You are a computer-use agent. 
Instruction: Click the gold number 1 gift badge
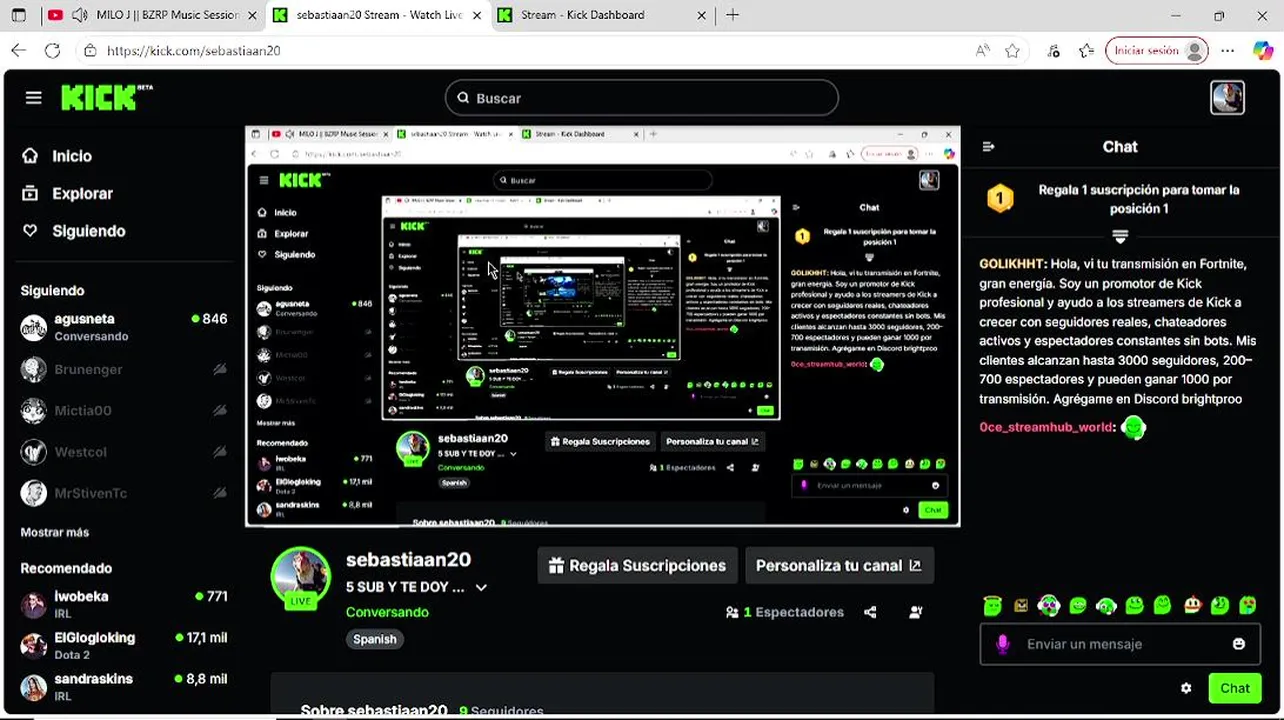1000,198
